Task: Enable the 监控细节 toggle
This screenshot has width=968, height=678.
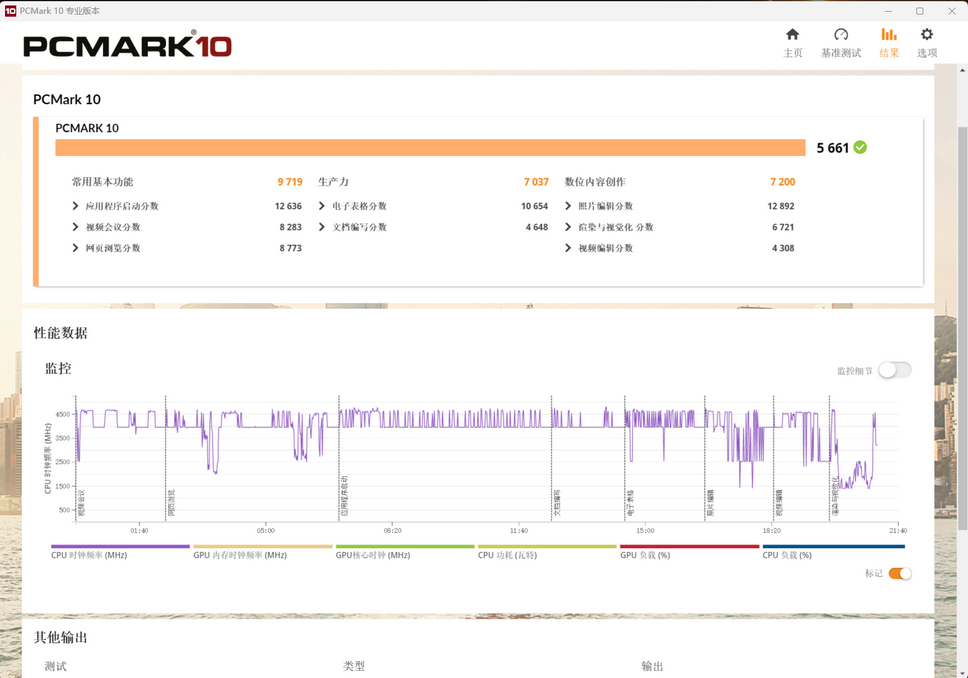Action: [x=894, y=370]
